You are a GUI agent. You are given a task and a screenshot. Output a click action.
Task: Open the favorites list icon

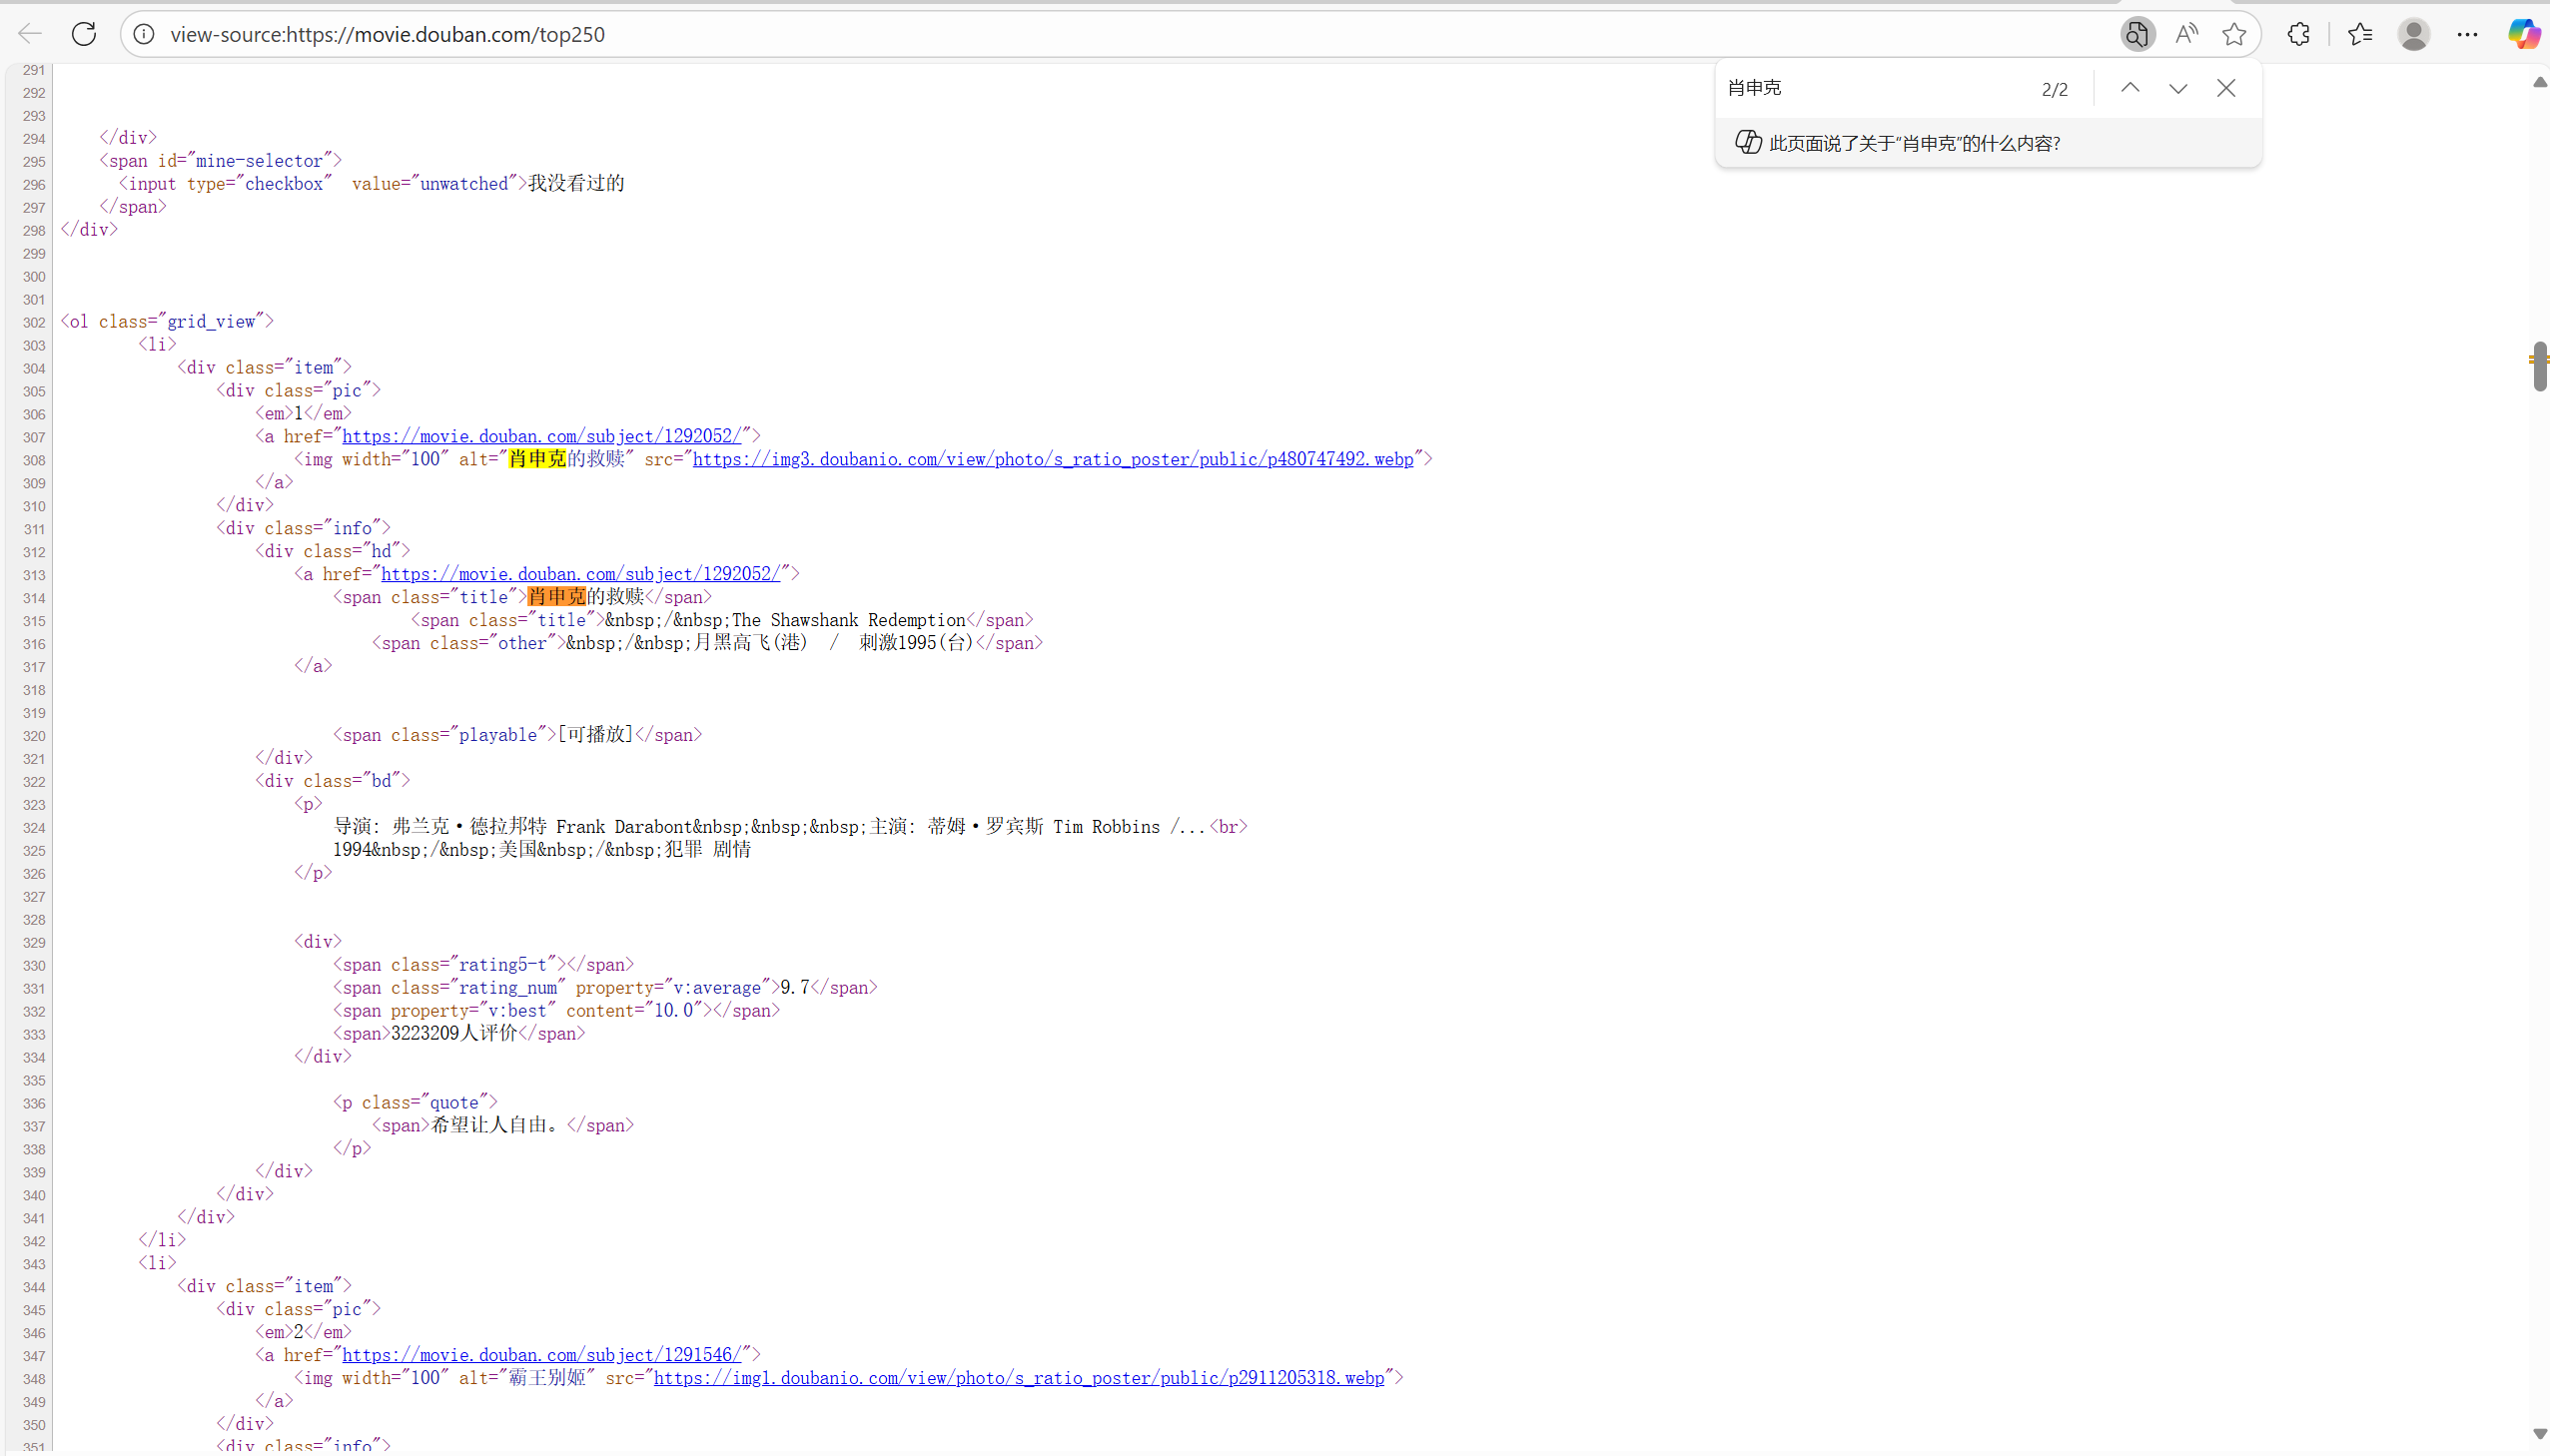tap(2360, 34)
